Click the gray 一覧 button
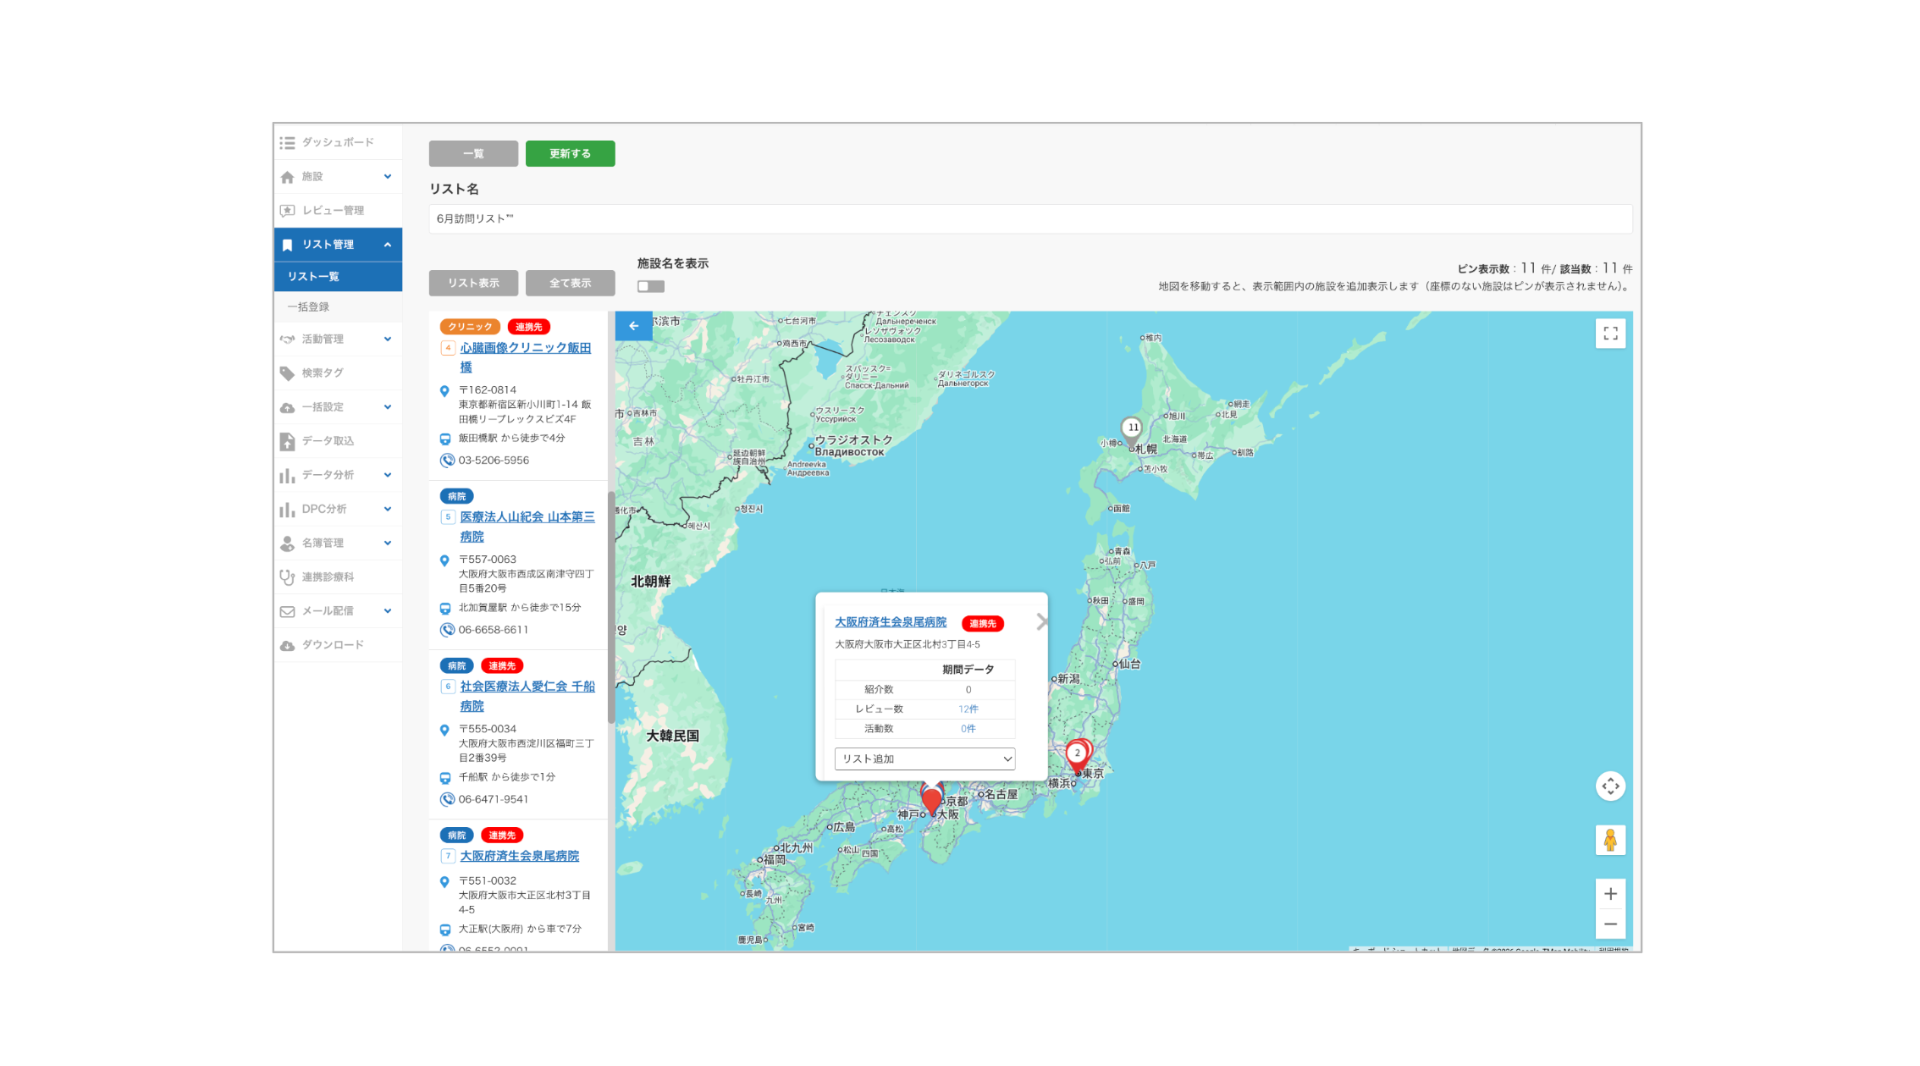The height and width of the screenshot is (1066, 1920). [x=473, y=153]
